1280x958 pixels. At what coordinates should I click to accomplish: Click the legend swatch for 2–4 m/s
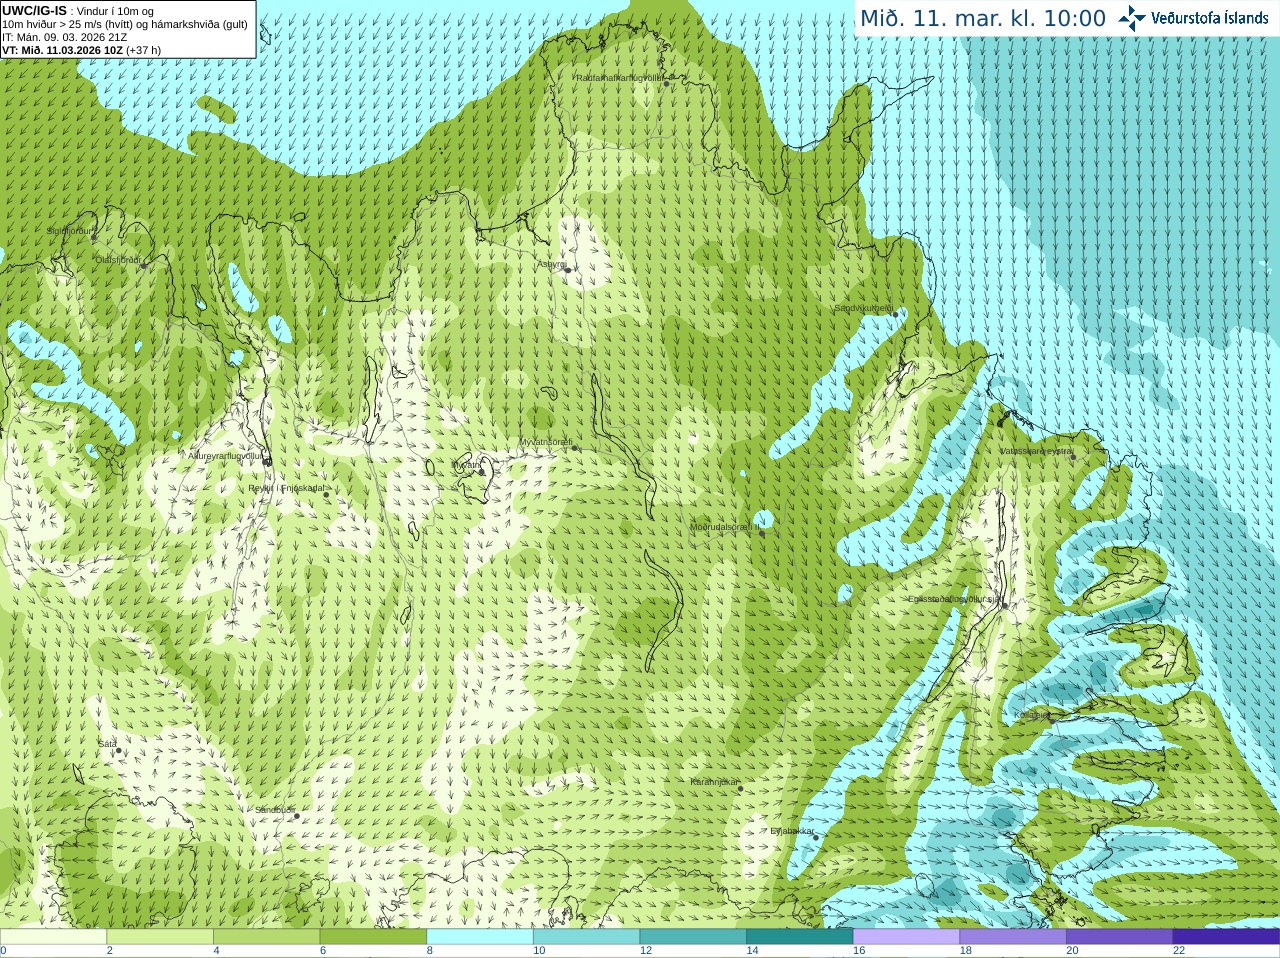160,937
